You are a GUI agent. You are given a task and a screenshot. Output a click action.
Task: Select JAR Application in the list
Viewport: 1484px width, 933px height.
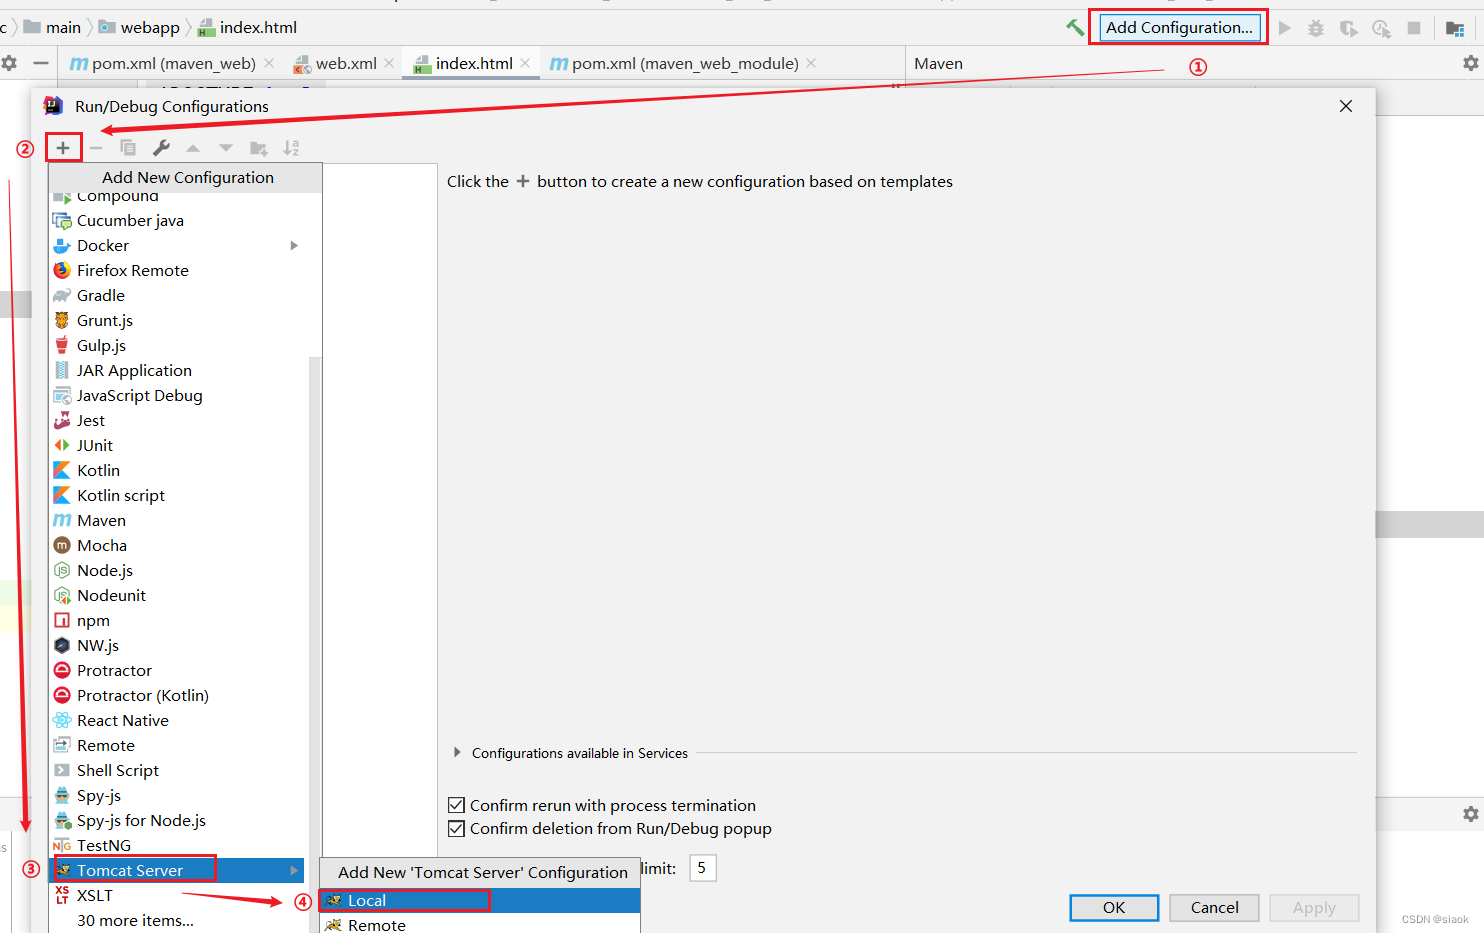point(177,370)
